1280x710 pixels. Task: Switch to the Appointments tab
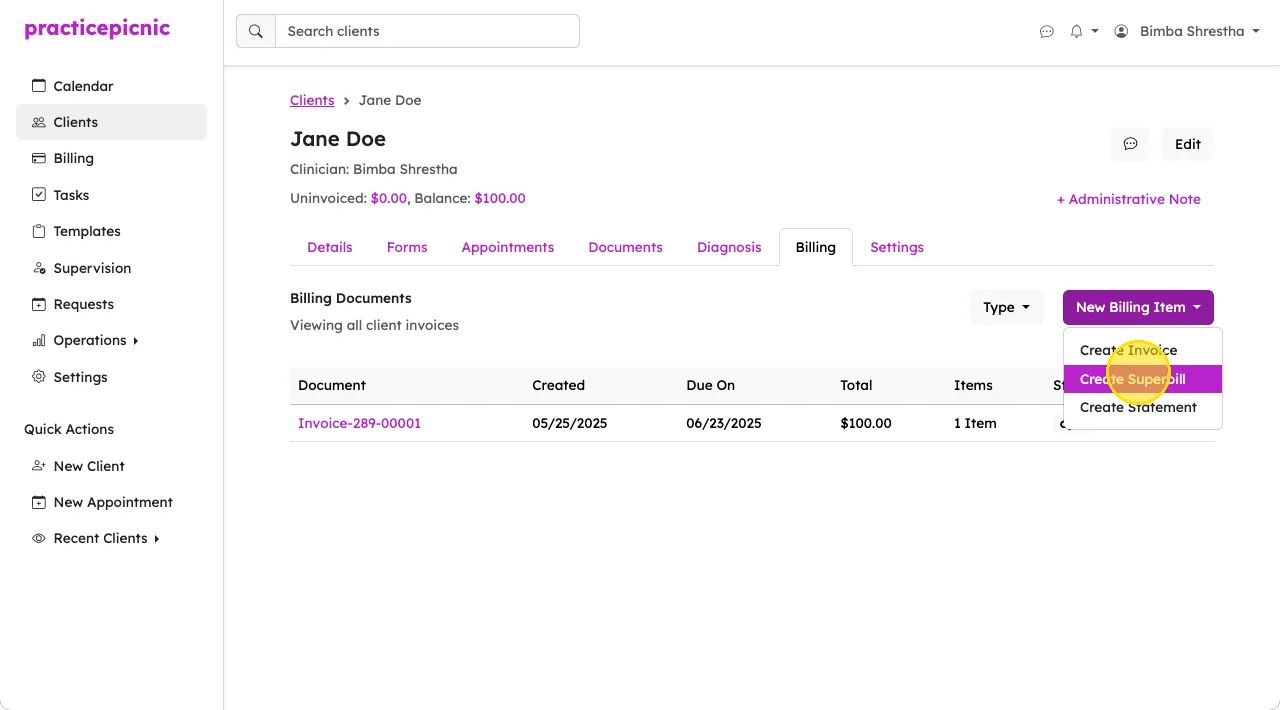click(508, 247)
